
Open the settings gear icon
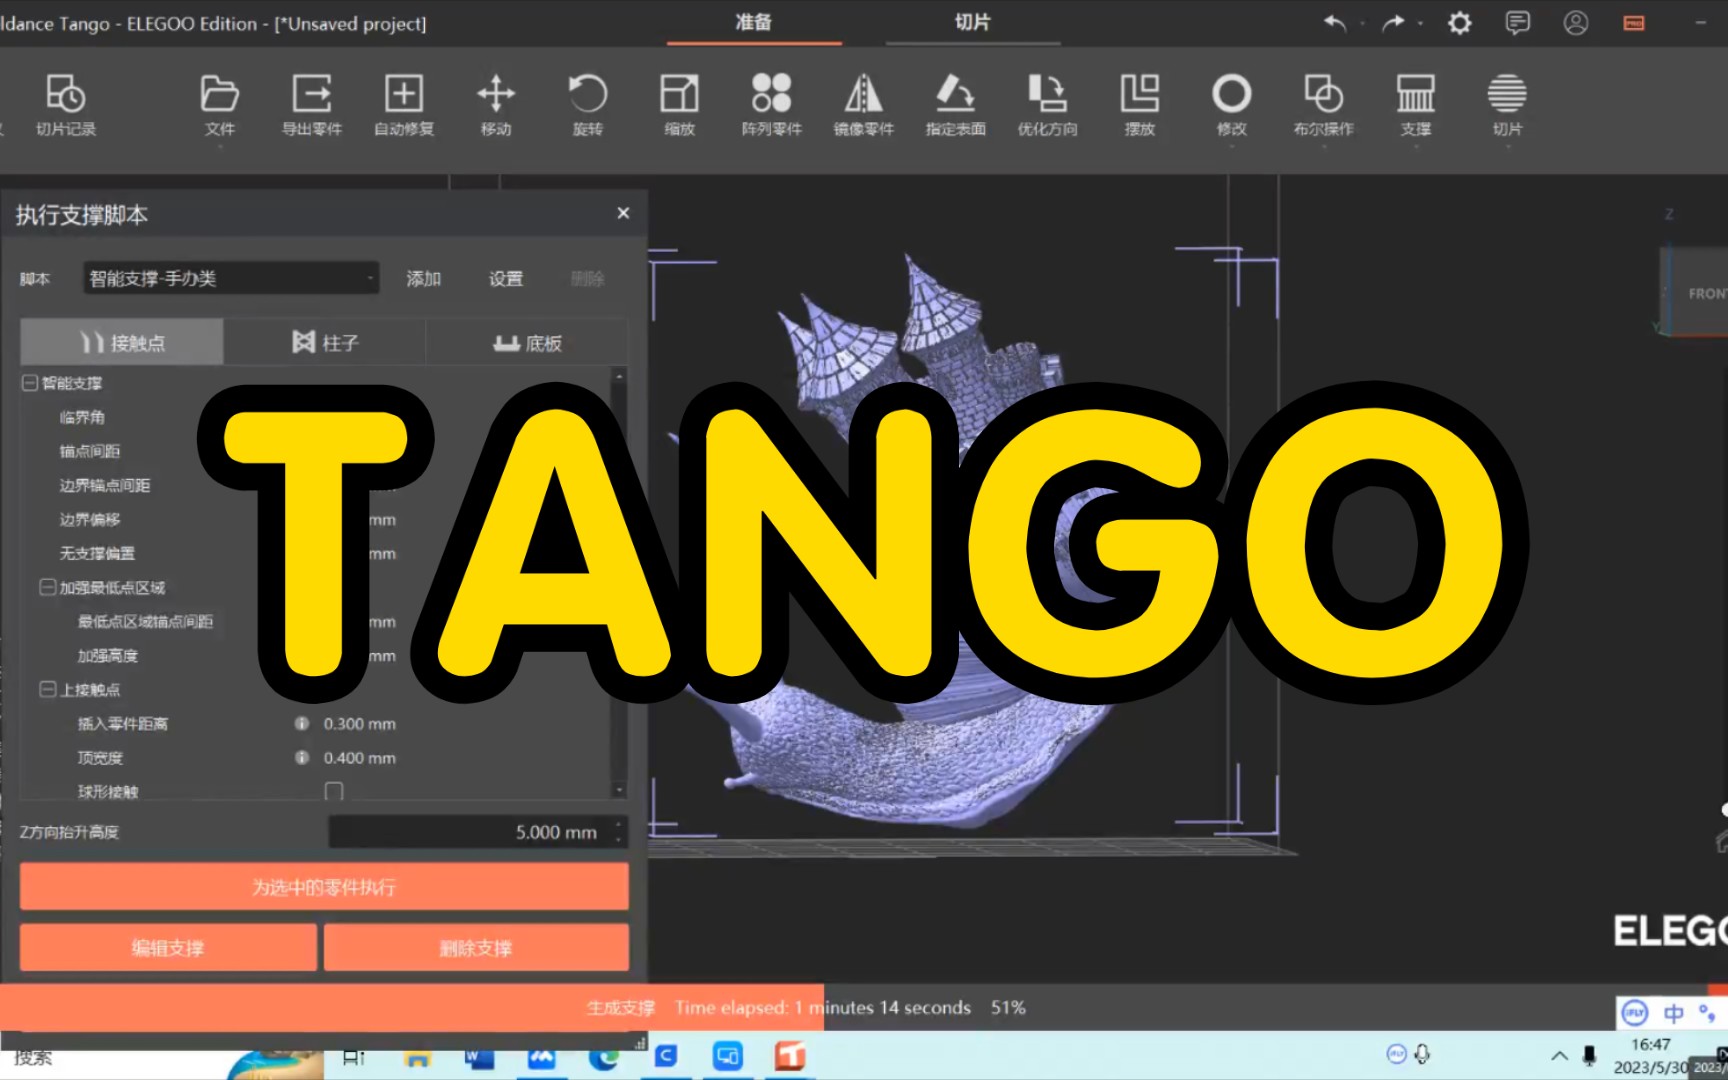click(1460, 22)
